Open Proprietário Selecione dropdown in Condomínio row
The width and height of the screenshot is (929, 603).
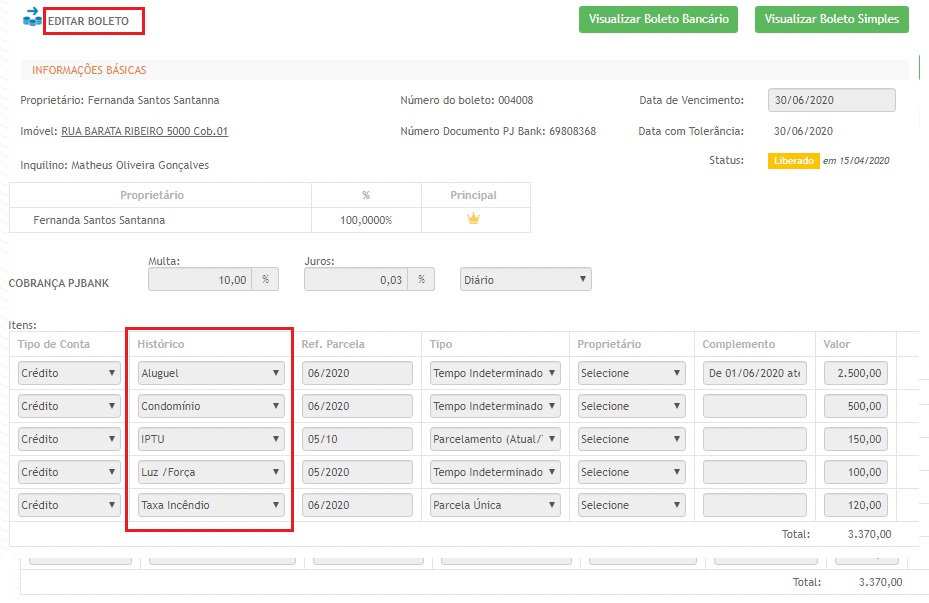pos(631,406)
